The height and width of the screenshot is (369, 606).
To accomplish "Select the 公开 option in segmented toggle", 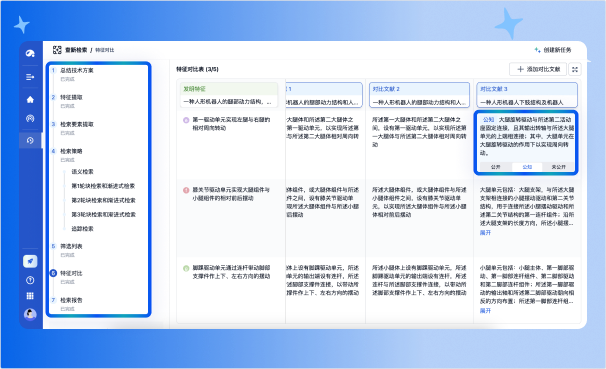I will [x=495, y=167].
